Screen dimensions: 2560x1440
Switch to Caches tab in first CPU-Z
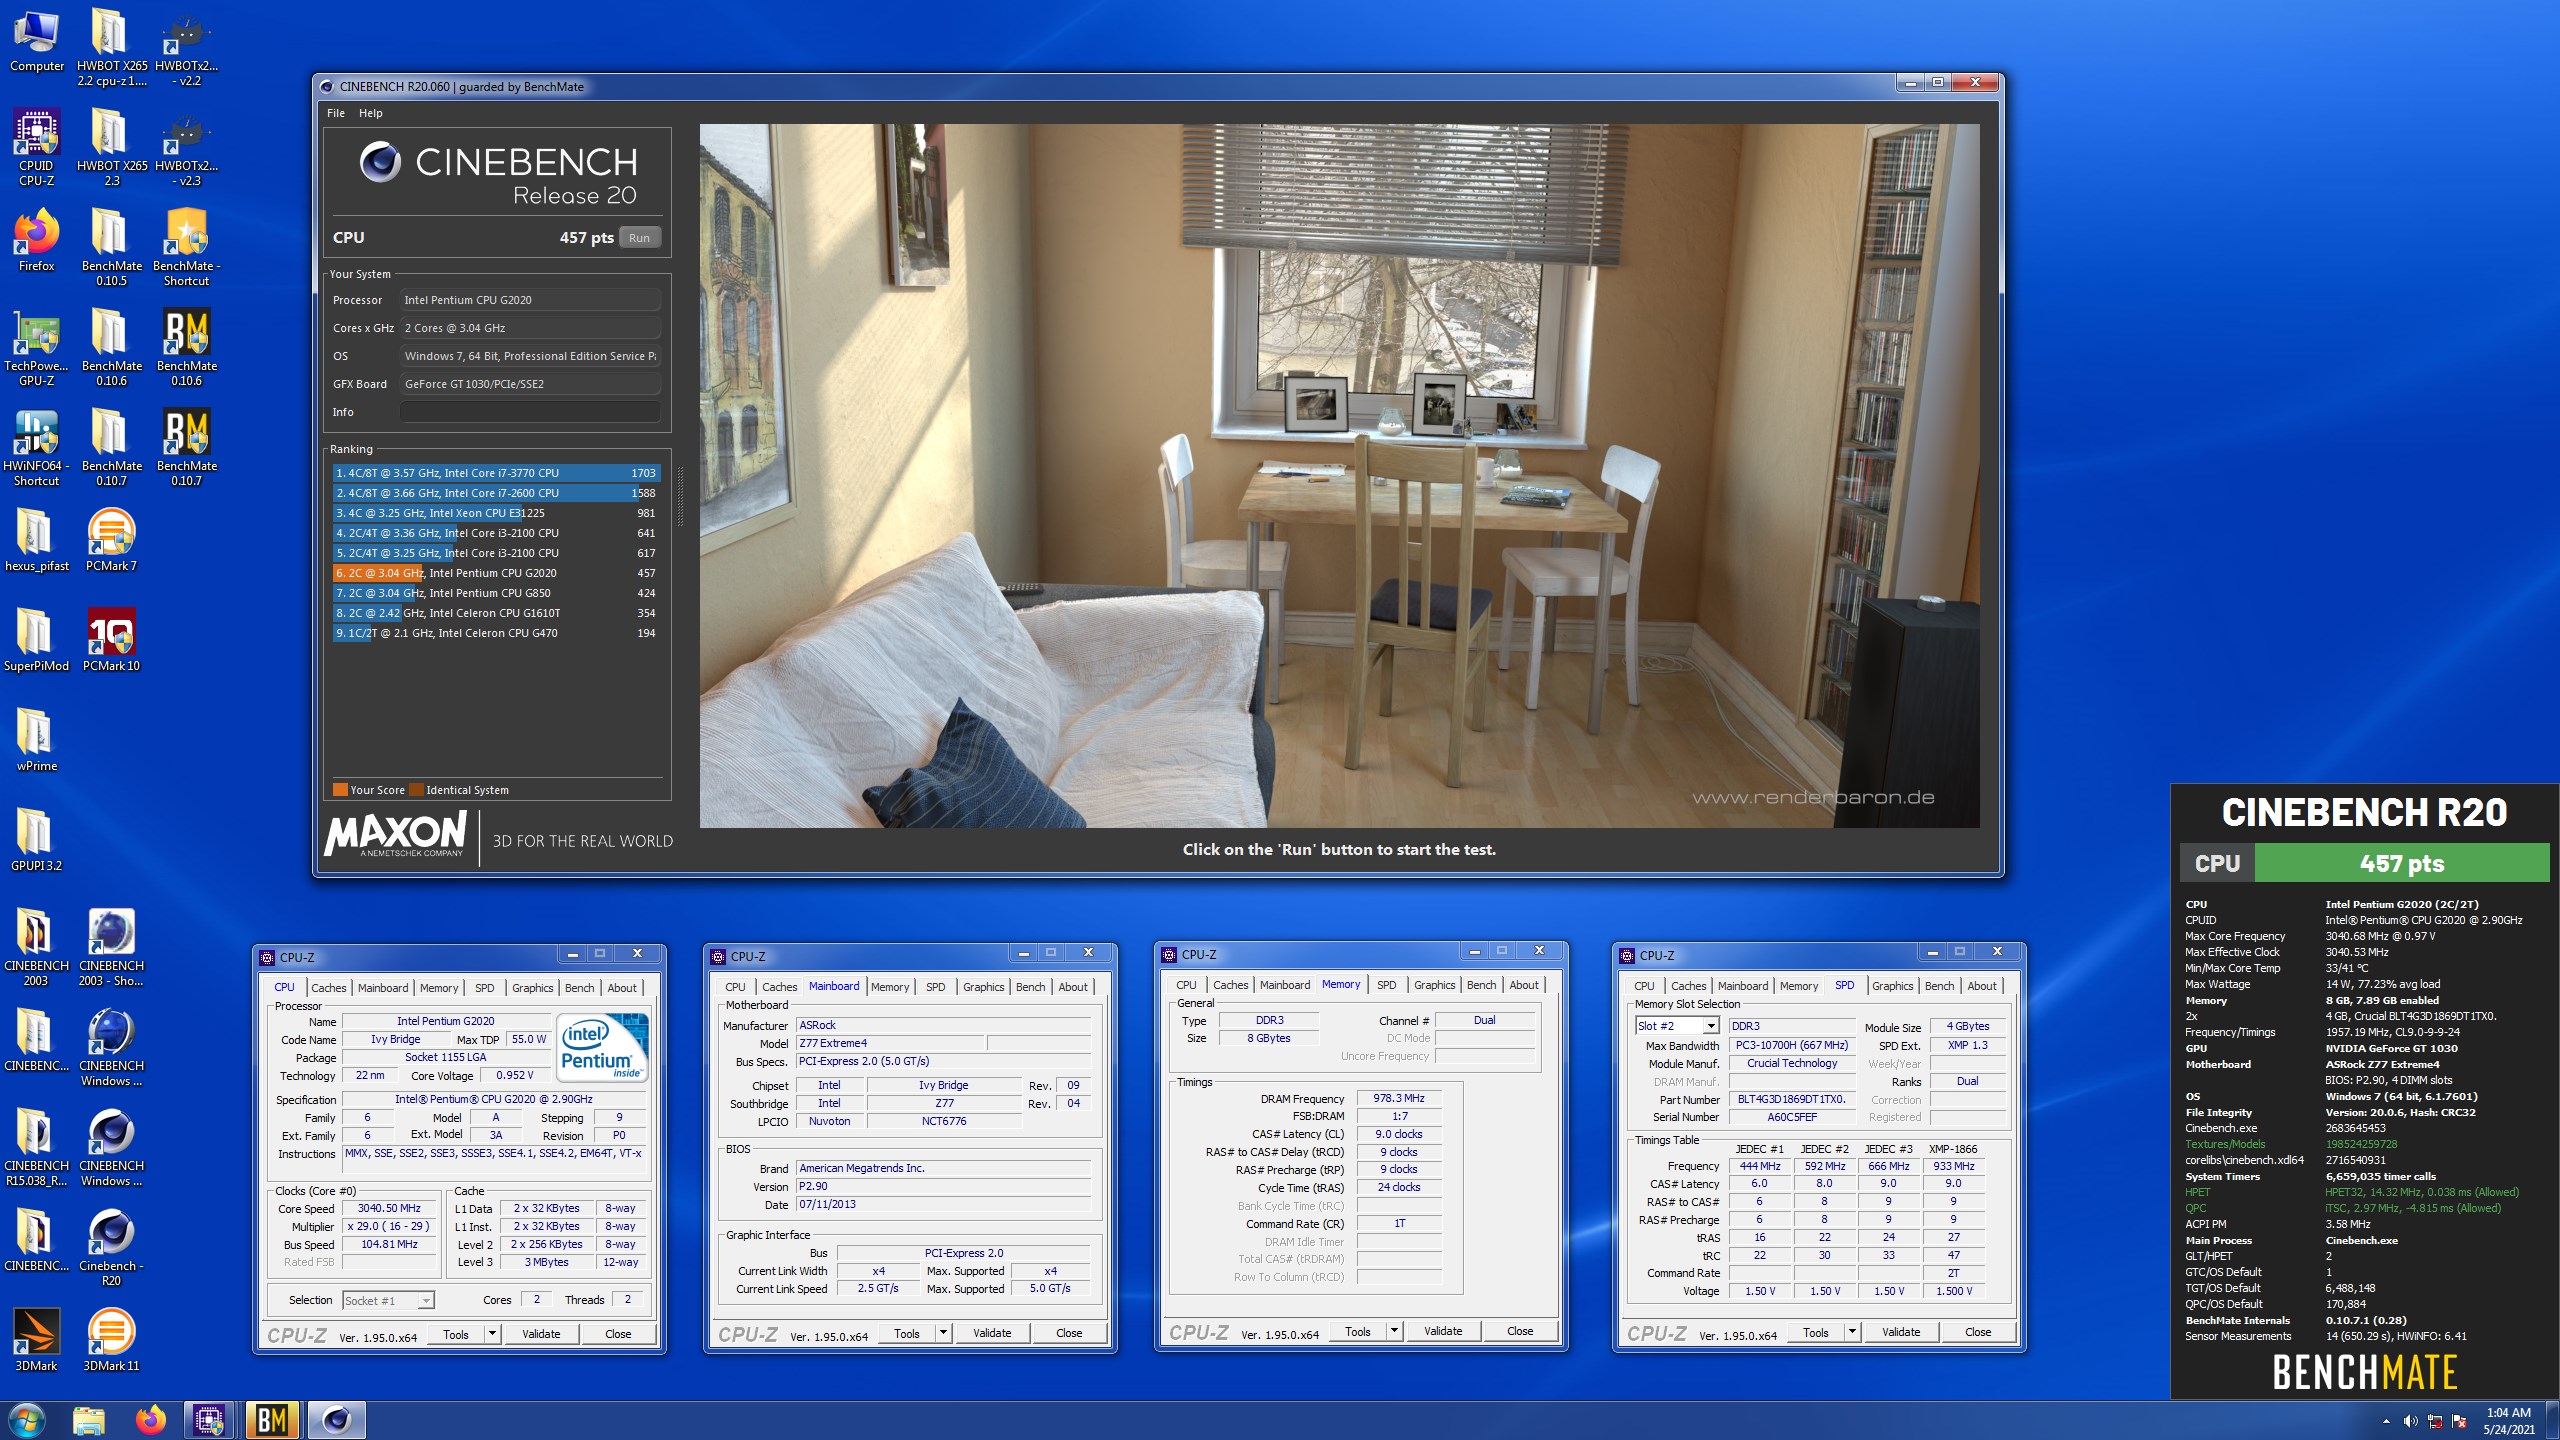(328, 988)
